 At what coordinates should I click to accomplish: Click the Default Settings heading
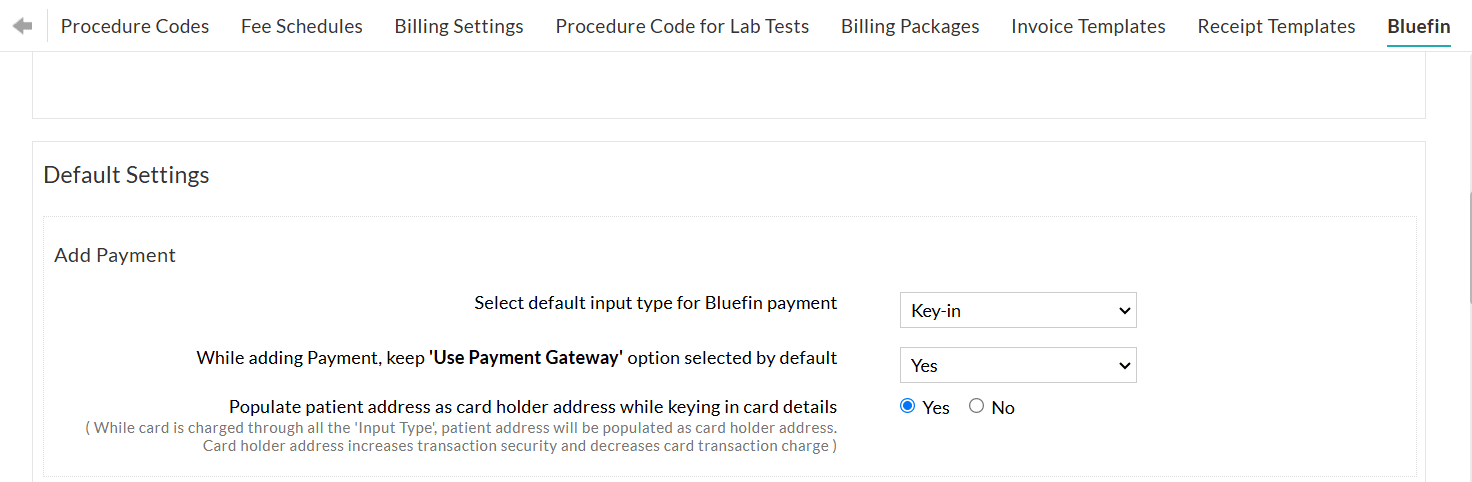click(127, 175)
